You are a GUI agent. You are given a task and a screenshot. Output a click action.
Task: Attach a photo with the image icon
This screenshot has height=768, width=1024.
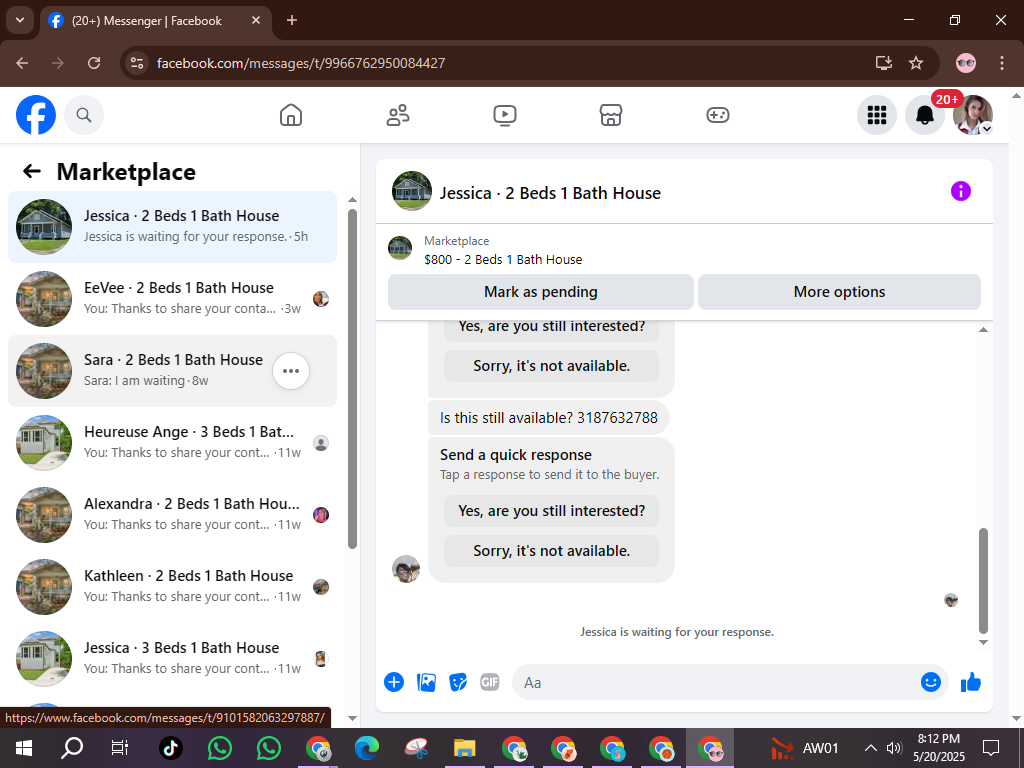click(426, 682)
